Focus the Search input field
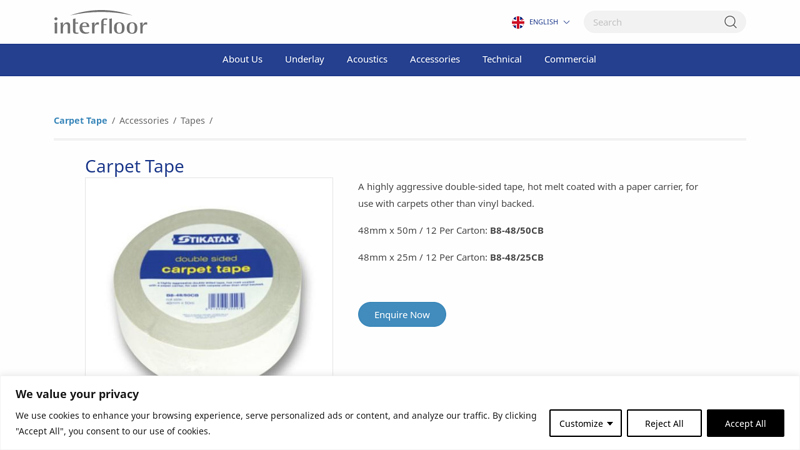Screen dimensions: 800x450 pos(652,22)
